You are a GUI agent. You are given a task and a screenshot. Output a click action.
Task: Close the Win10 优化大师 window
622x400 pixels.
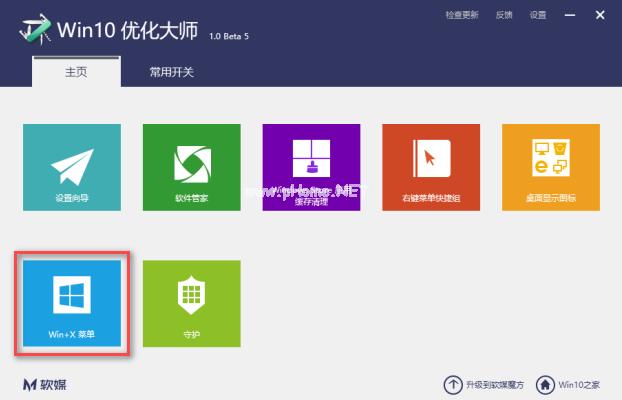600,15
